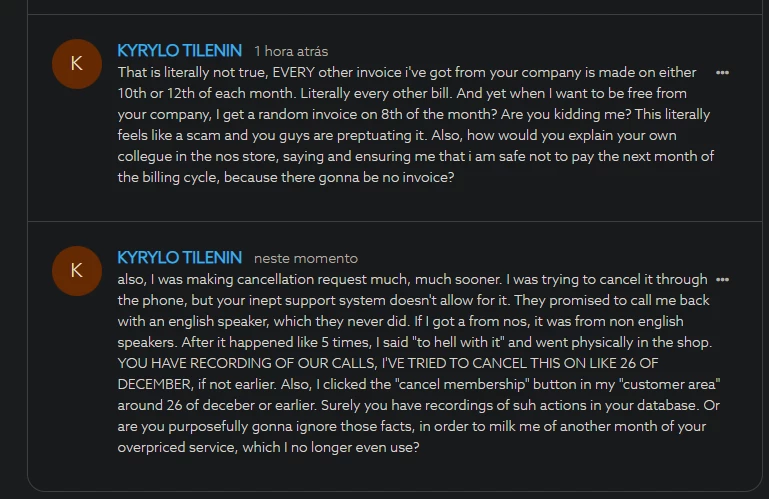This screenshot has height=499, width=769.
Task: Open more options for the neste momento comment
Action: click(722, 280)
